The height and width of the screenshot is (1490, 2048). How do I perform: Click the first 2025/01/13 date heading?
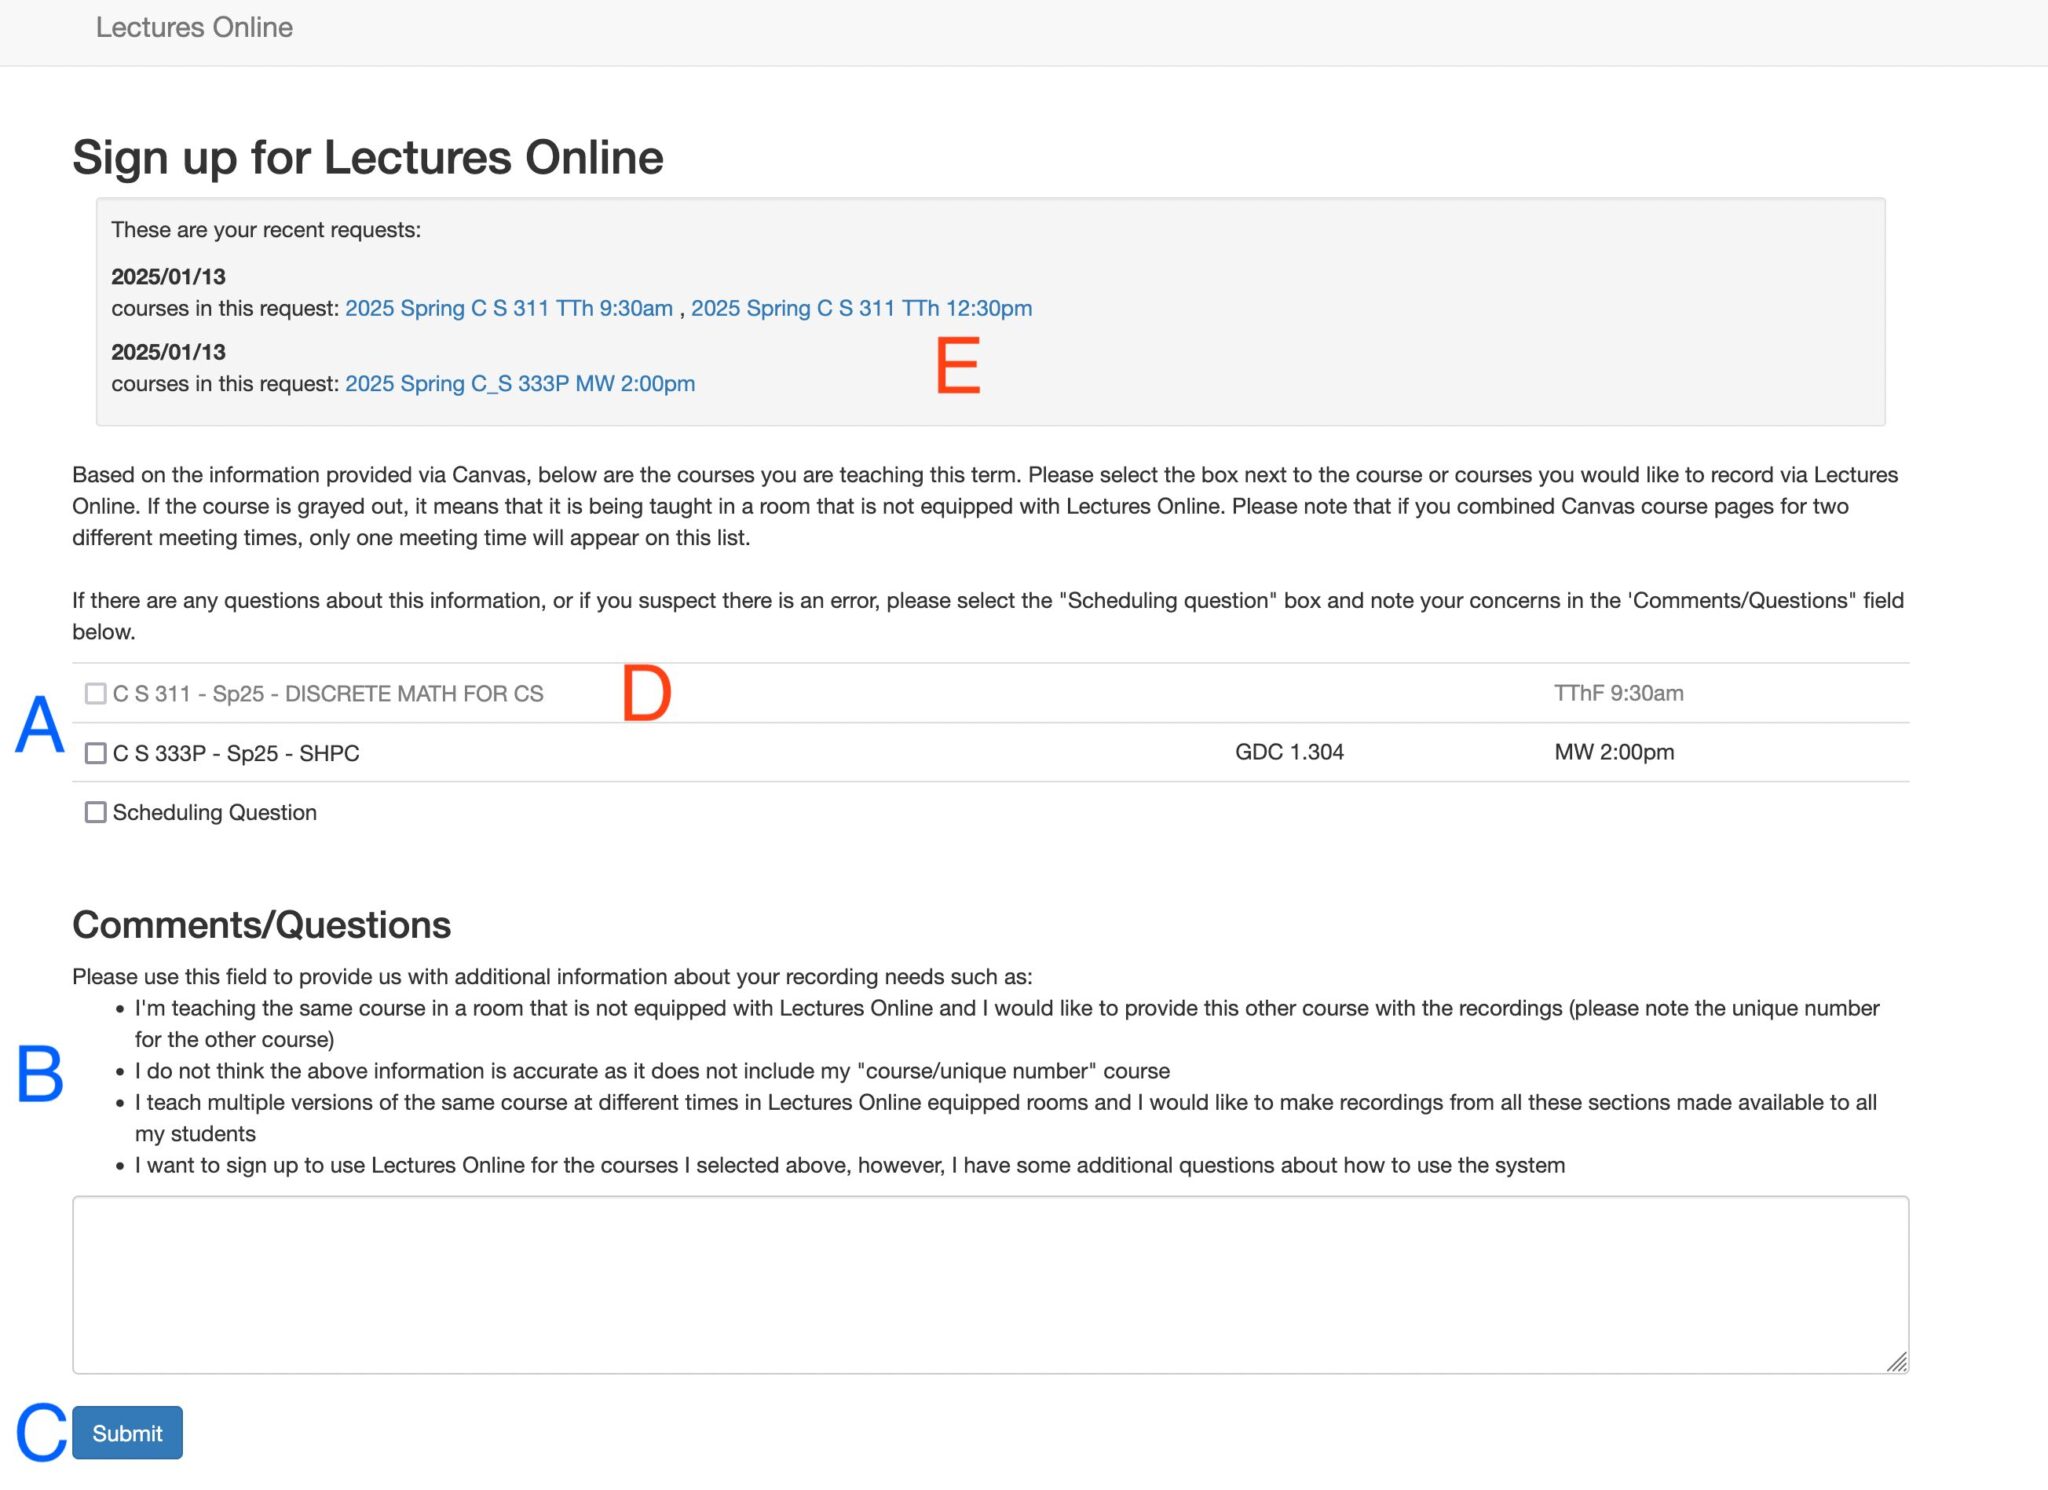168,278
